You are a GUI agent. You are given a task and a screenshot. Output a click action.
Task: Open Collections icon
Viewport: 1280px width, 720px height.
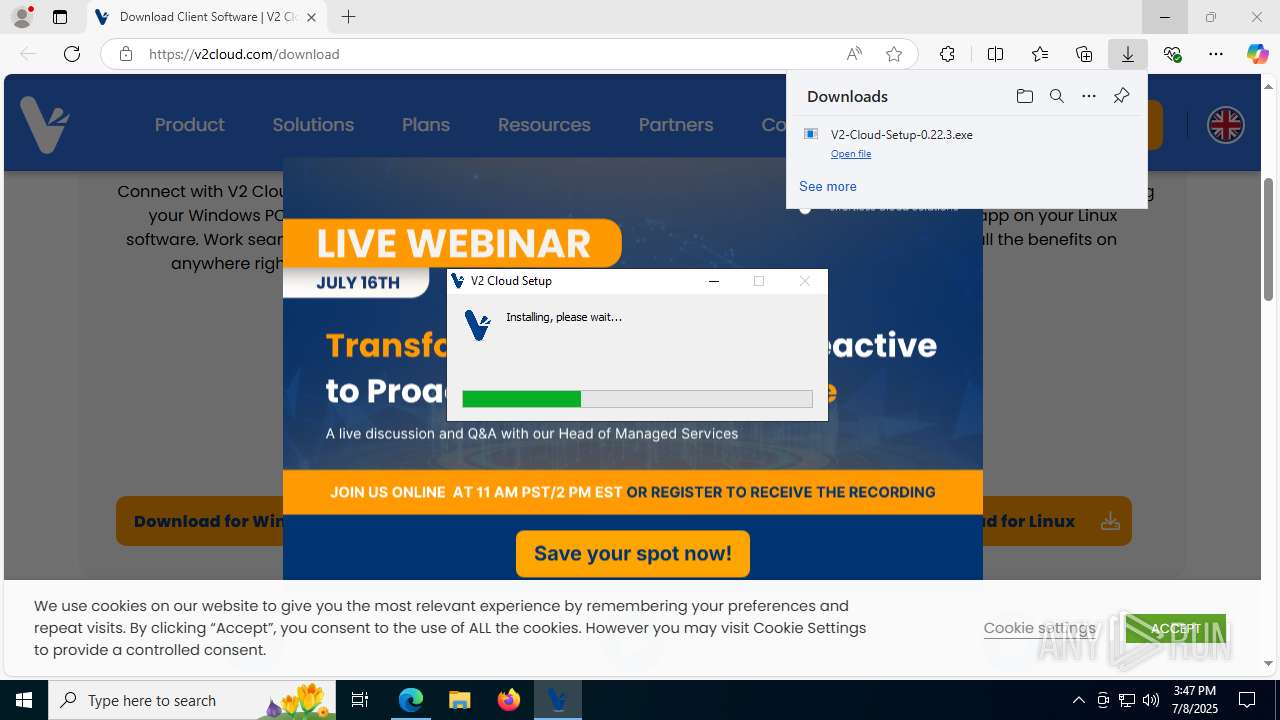click(1084, 54)
